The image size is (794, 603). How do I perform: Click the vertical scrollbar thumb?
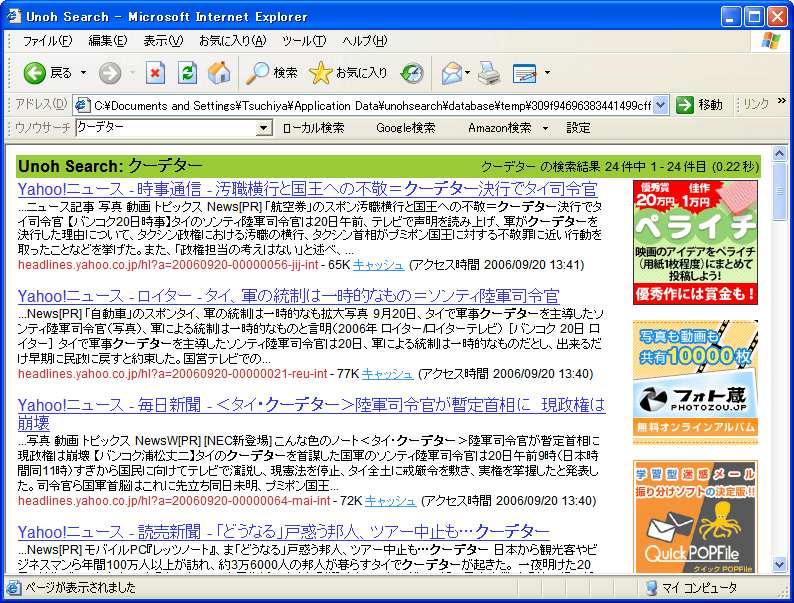click(x=779, y=191)
